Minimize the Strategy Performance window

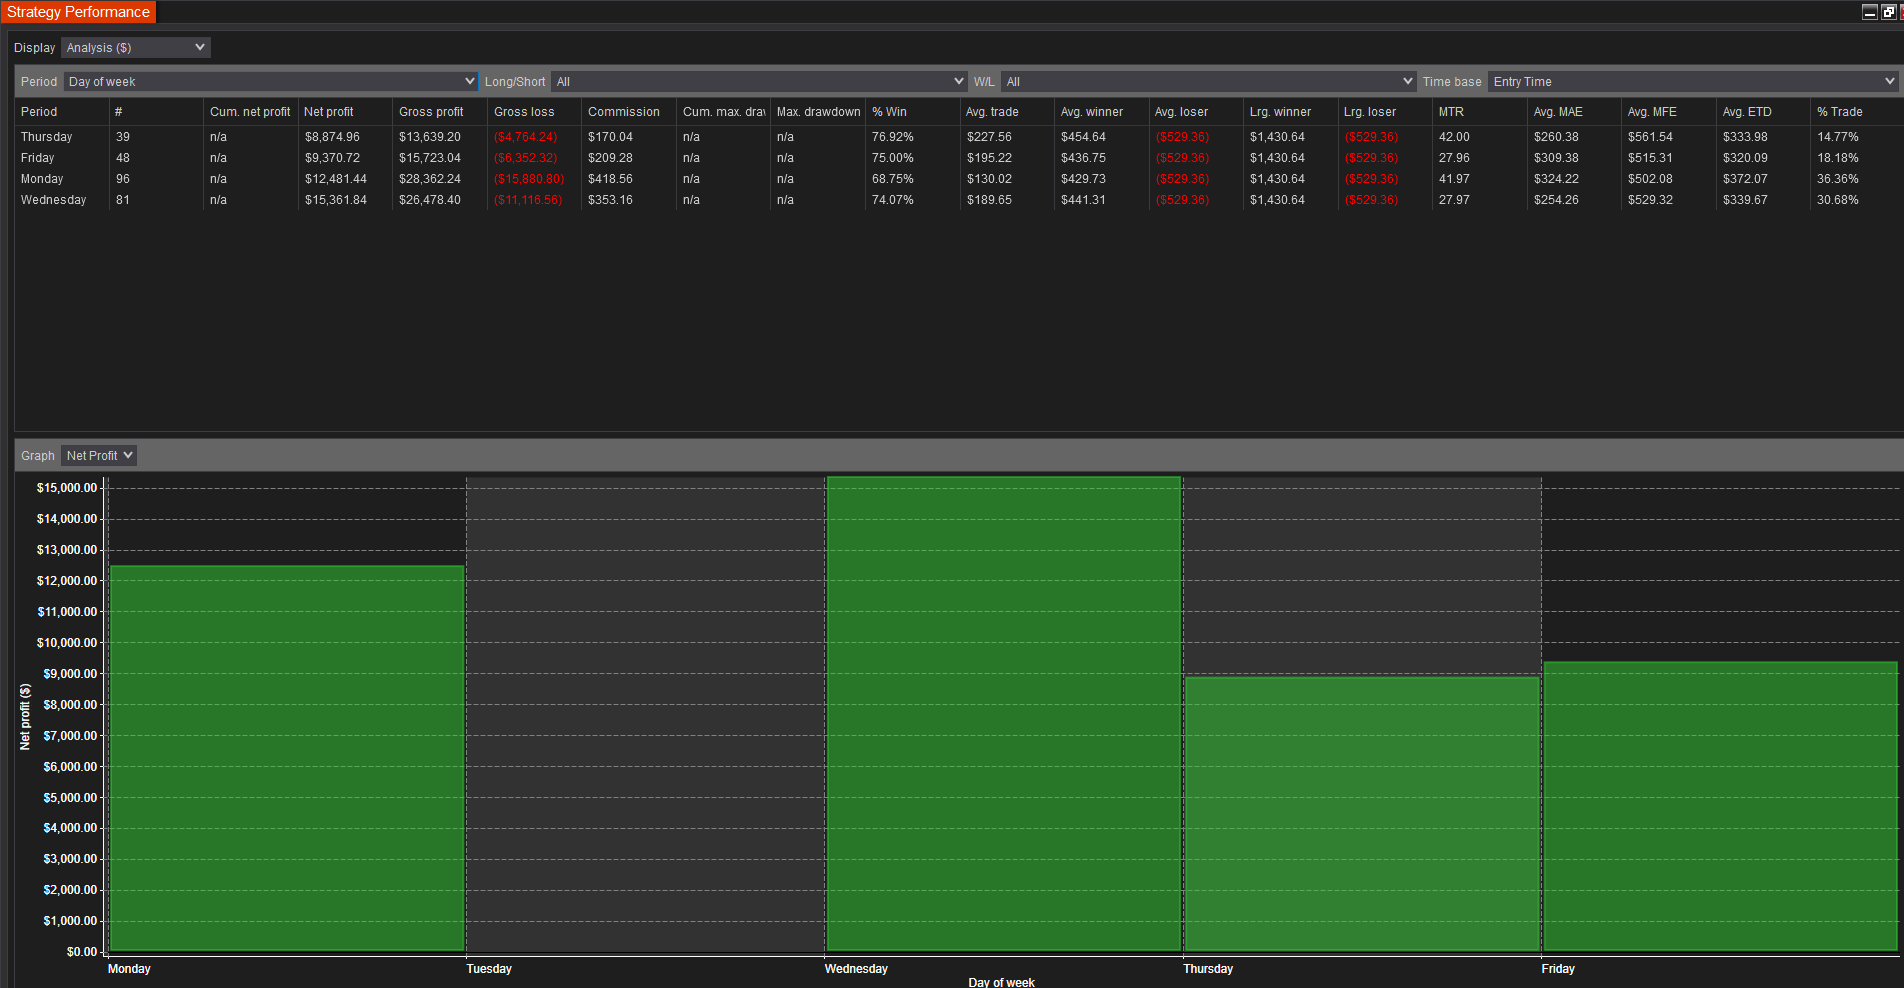tap(1870, 12)
